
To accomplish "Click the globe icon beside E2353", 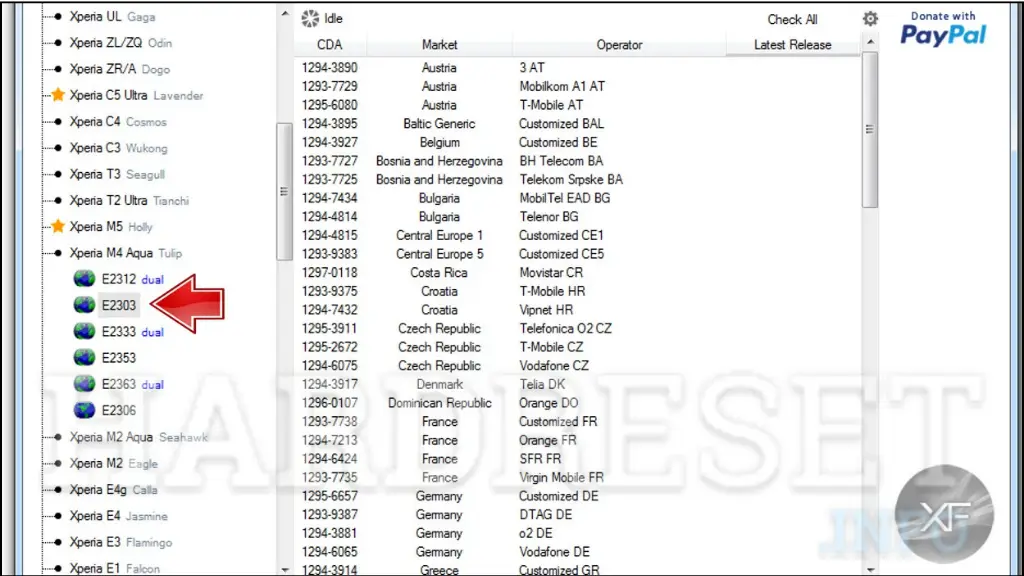I will (x=84, y=357).
